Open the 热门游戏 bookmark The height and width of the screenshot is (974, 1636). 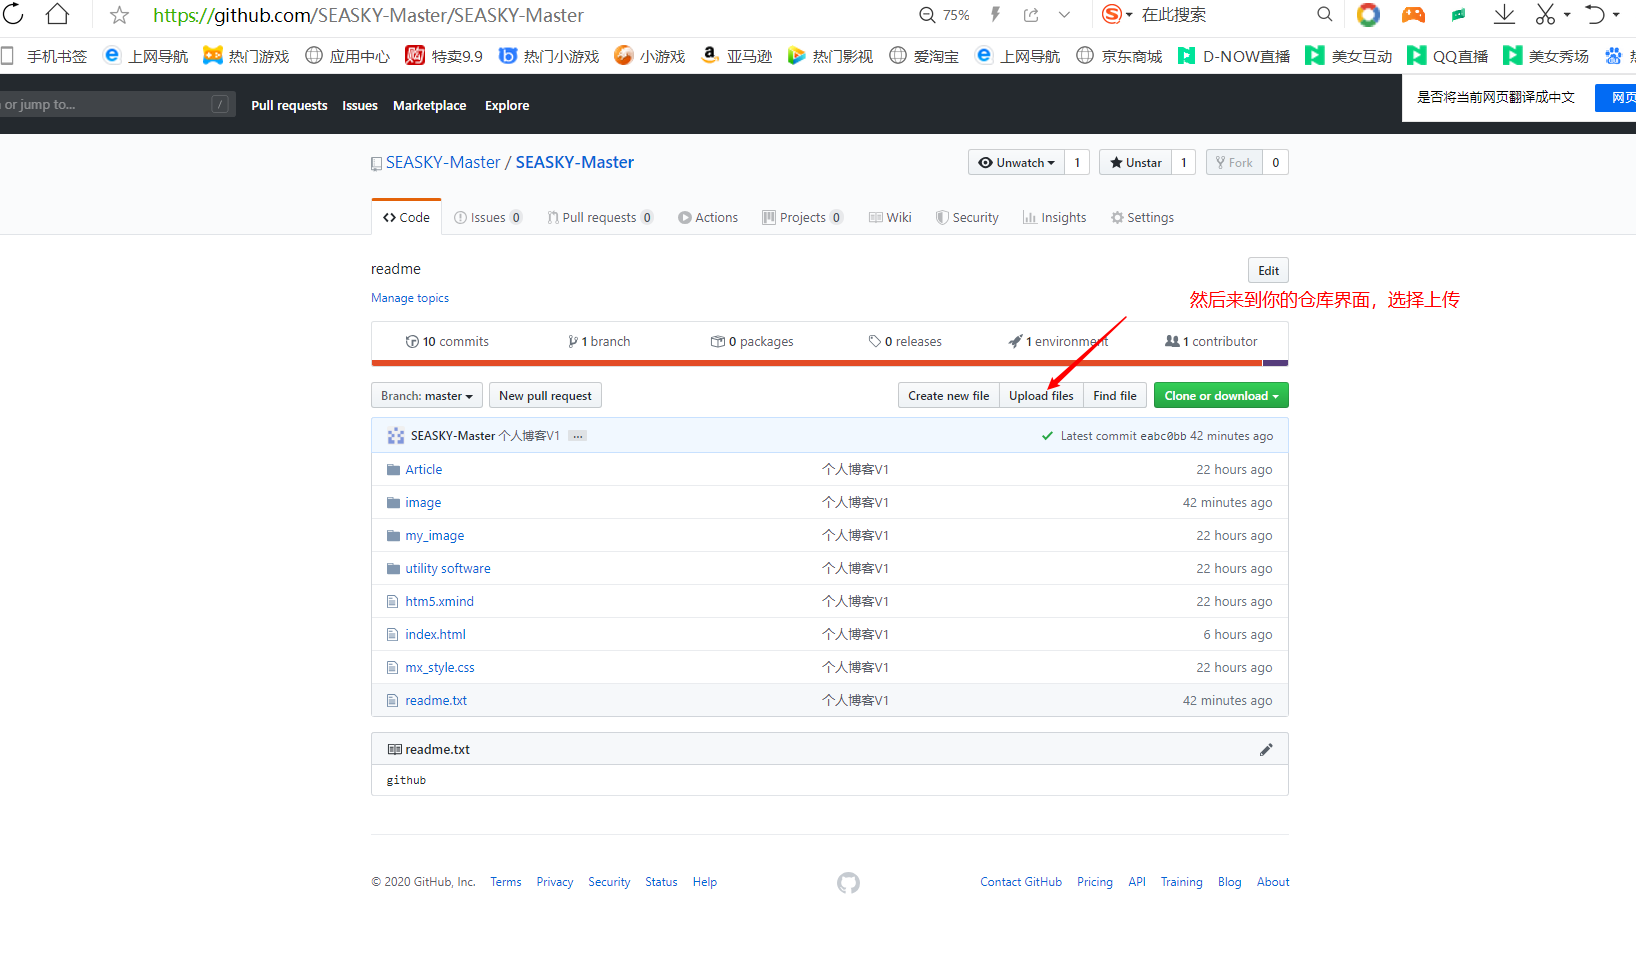coord(246,56)
